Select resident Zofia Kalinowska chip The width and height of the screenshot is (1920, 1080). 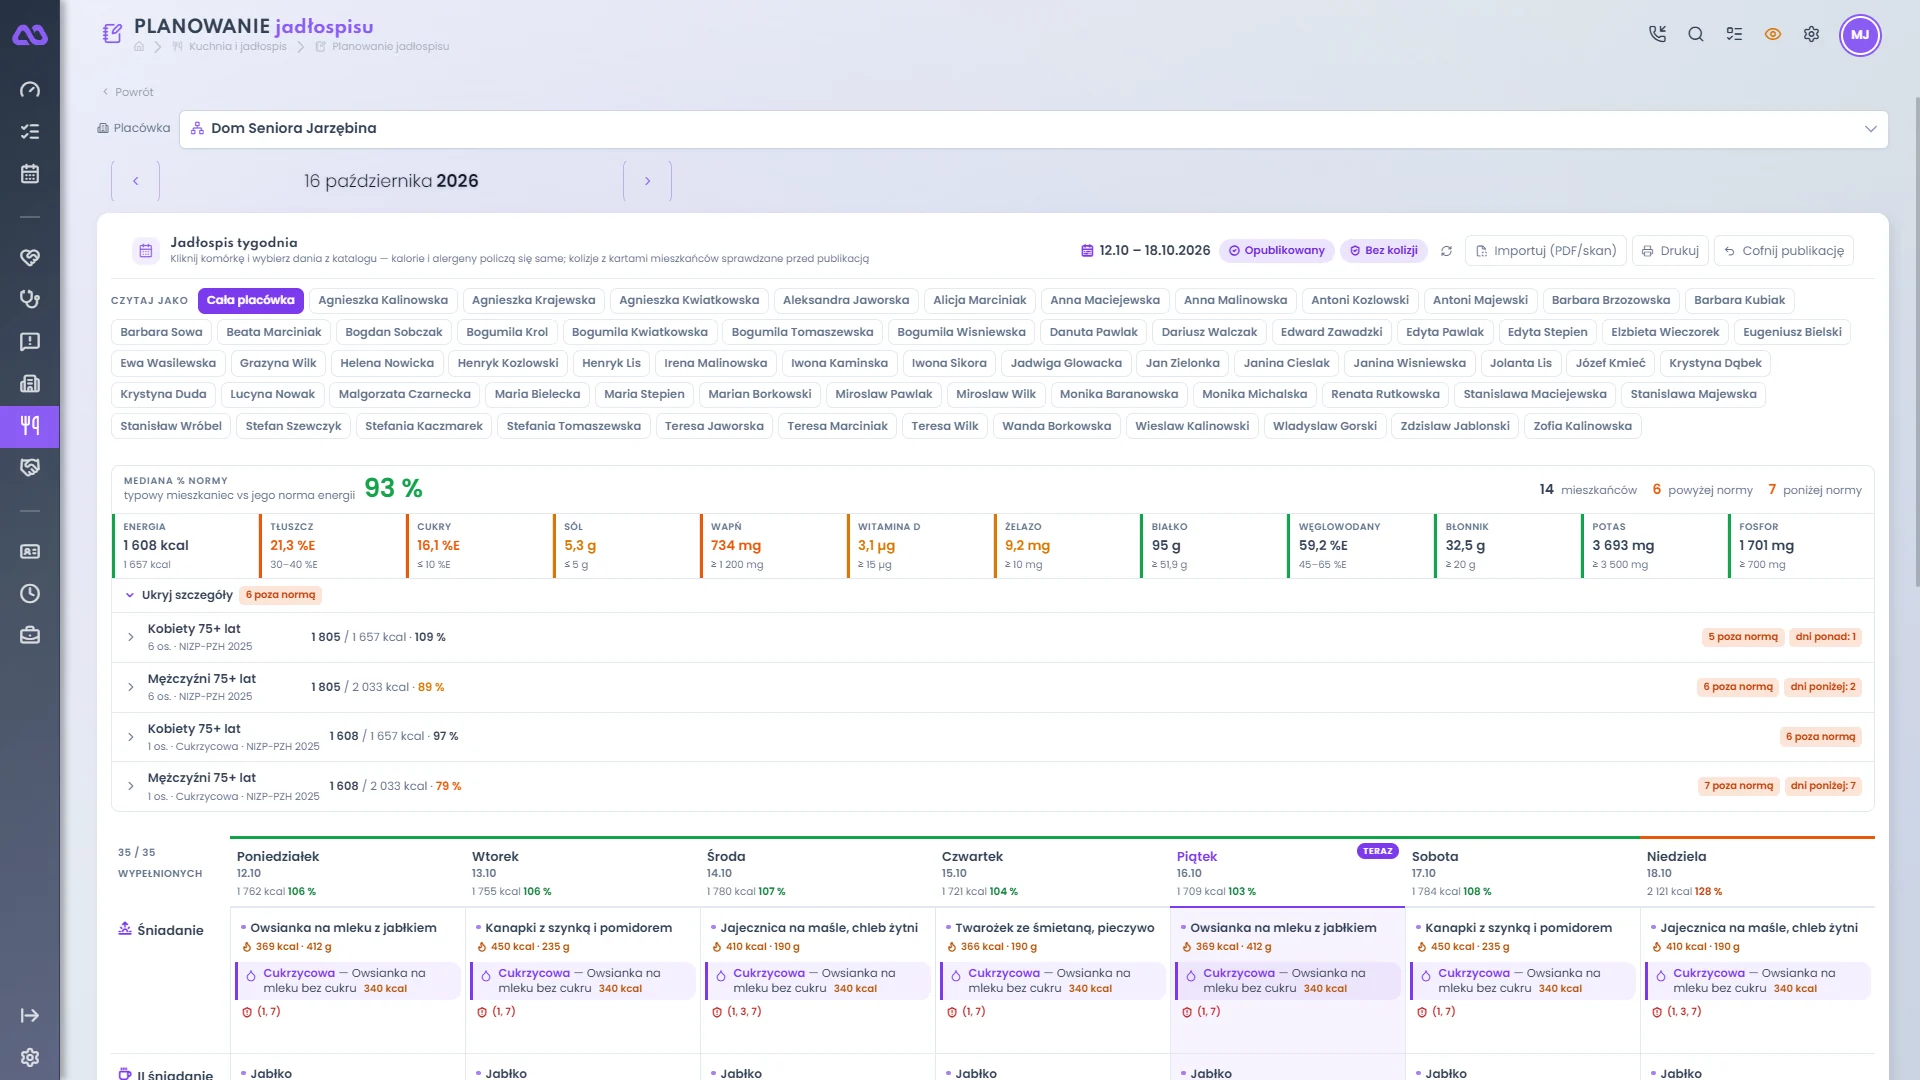click(1582, 426)
